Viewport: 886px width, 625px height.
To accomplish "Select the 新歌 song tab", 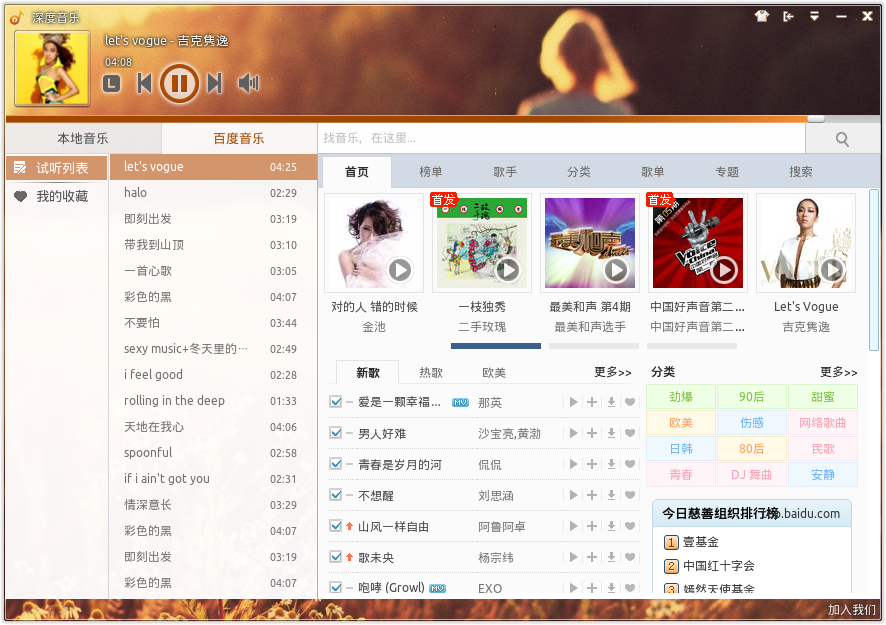I will tap(368, 372).
